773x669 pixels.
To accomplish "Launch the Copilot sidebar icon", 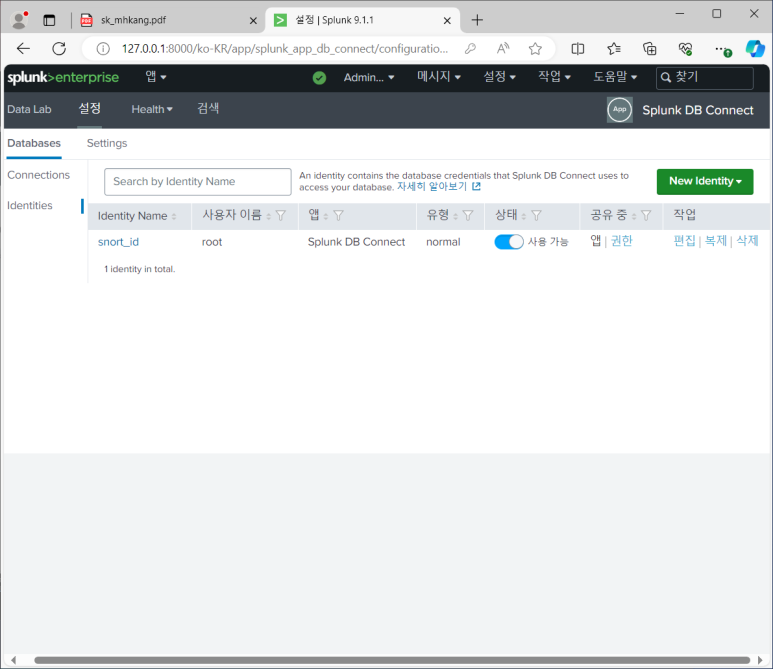I will point(755,48).
